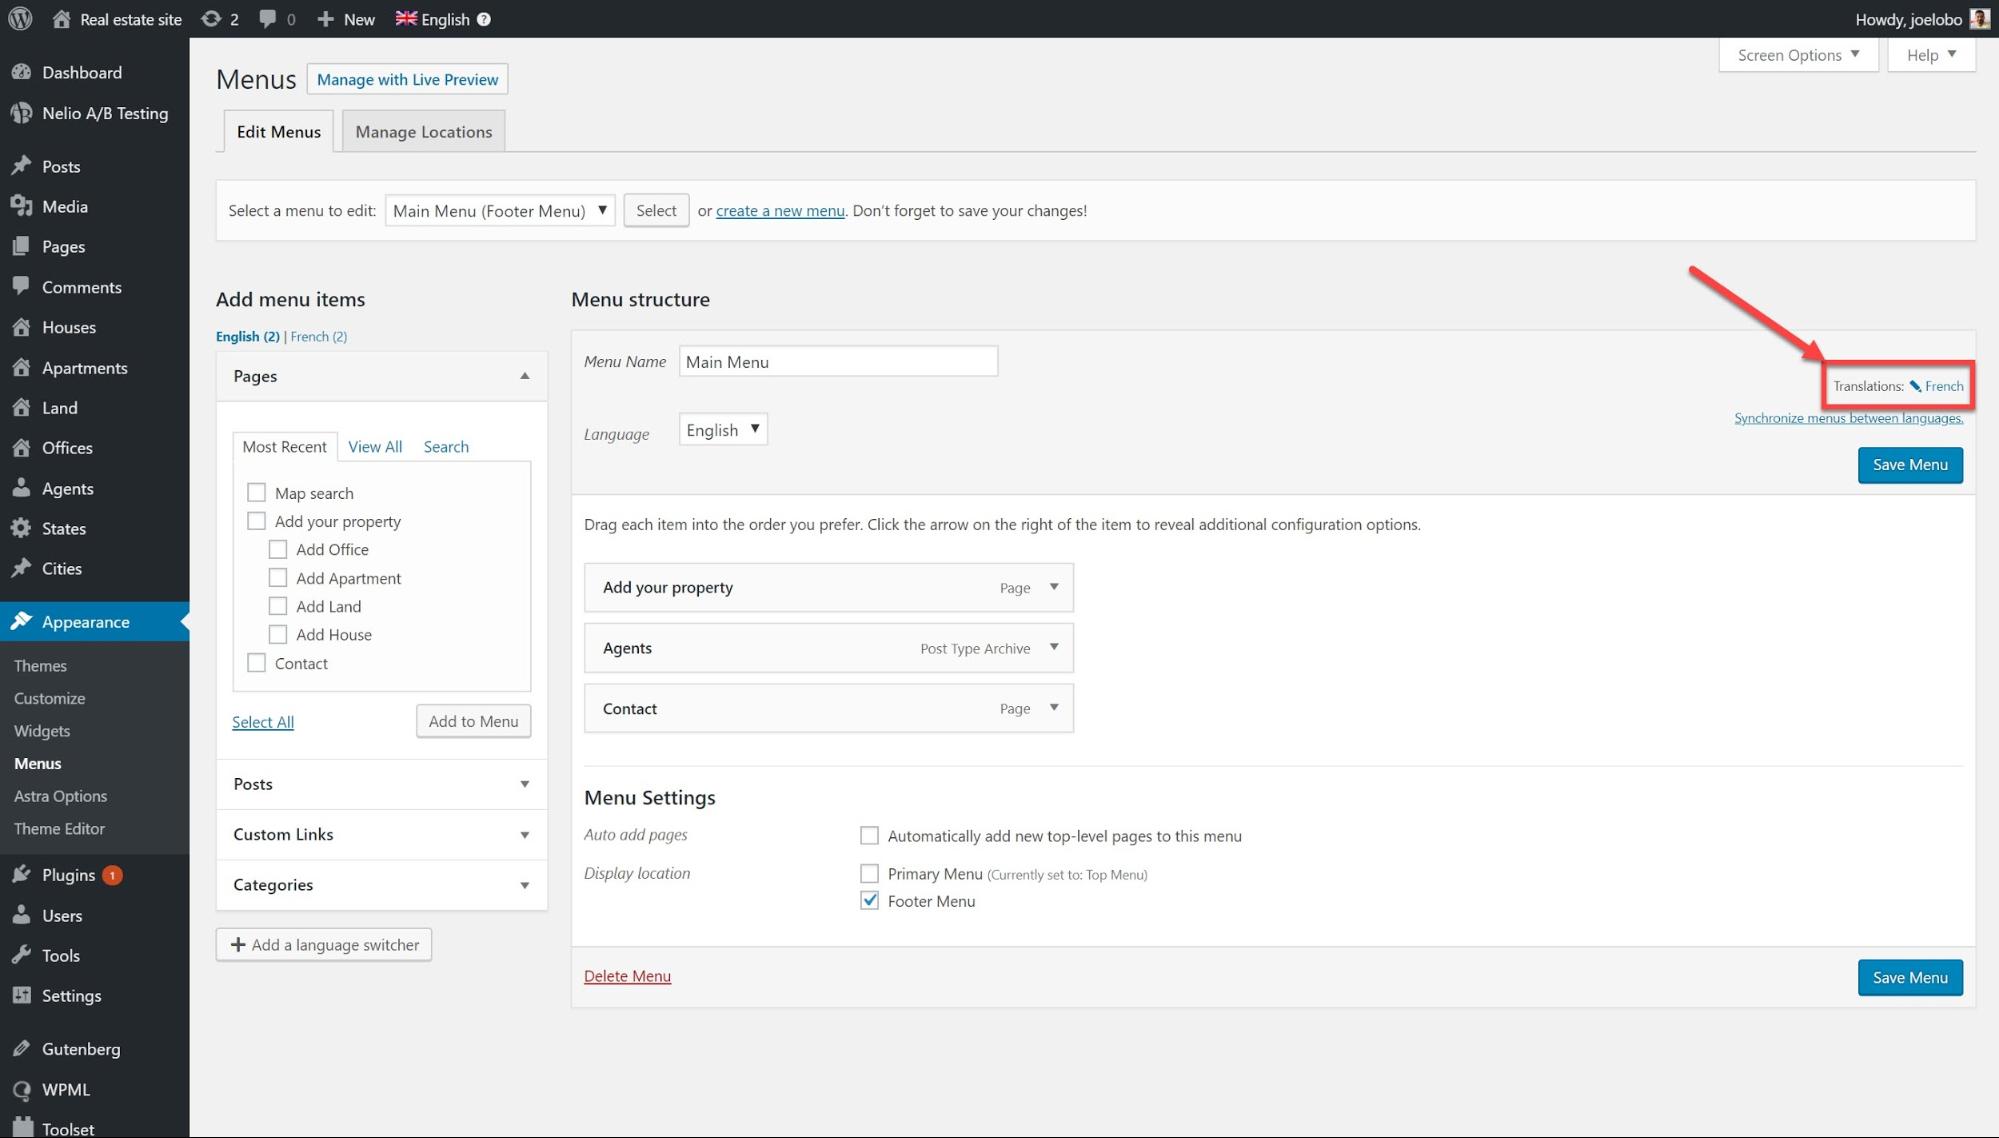Switch to the Manage Locations tab

423,132
